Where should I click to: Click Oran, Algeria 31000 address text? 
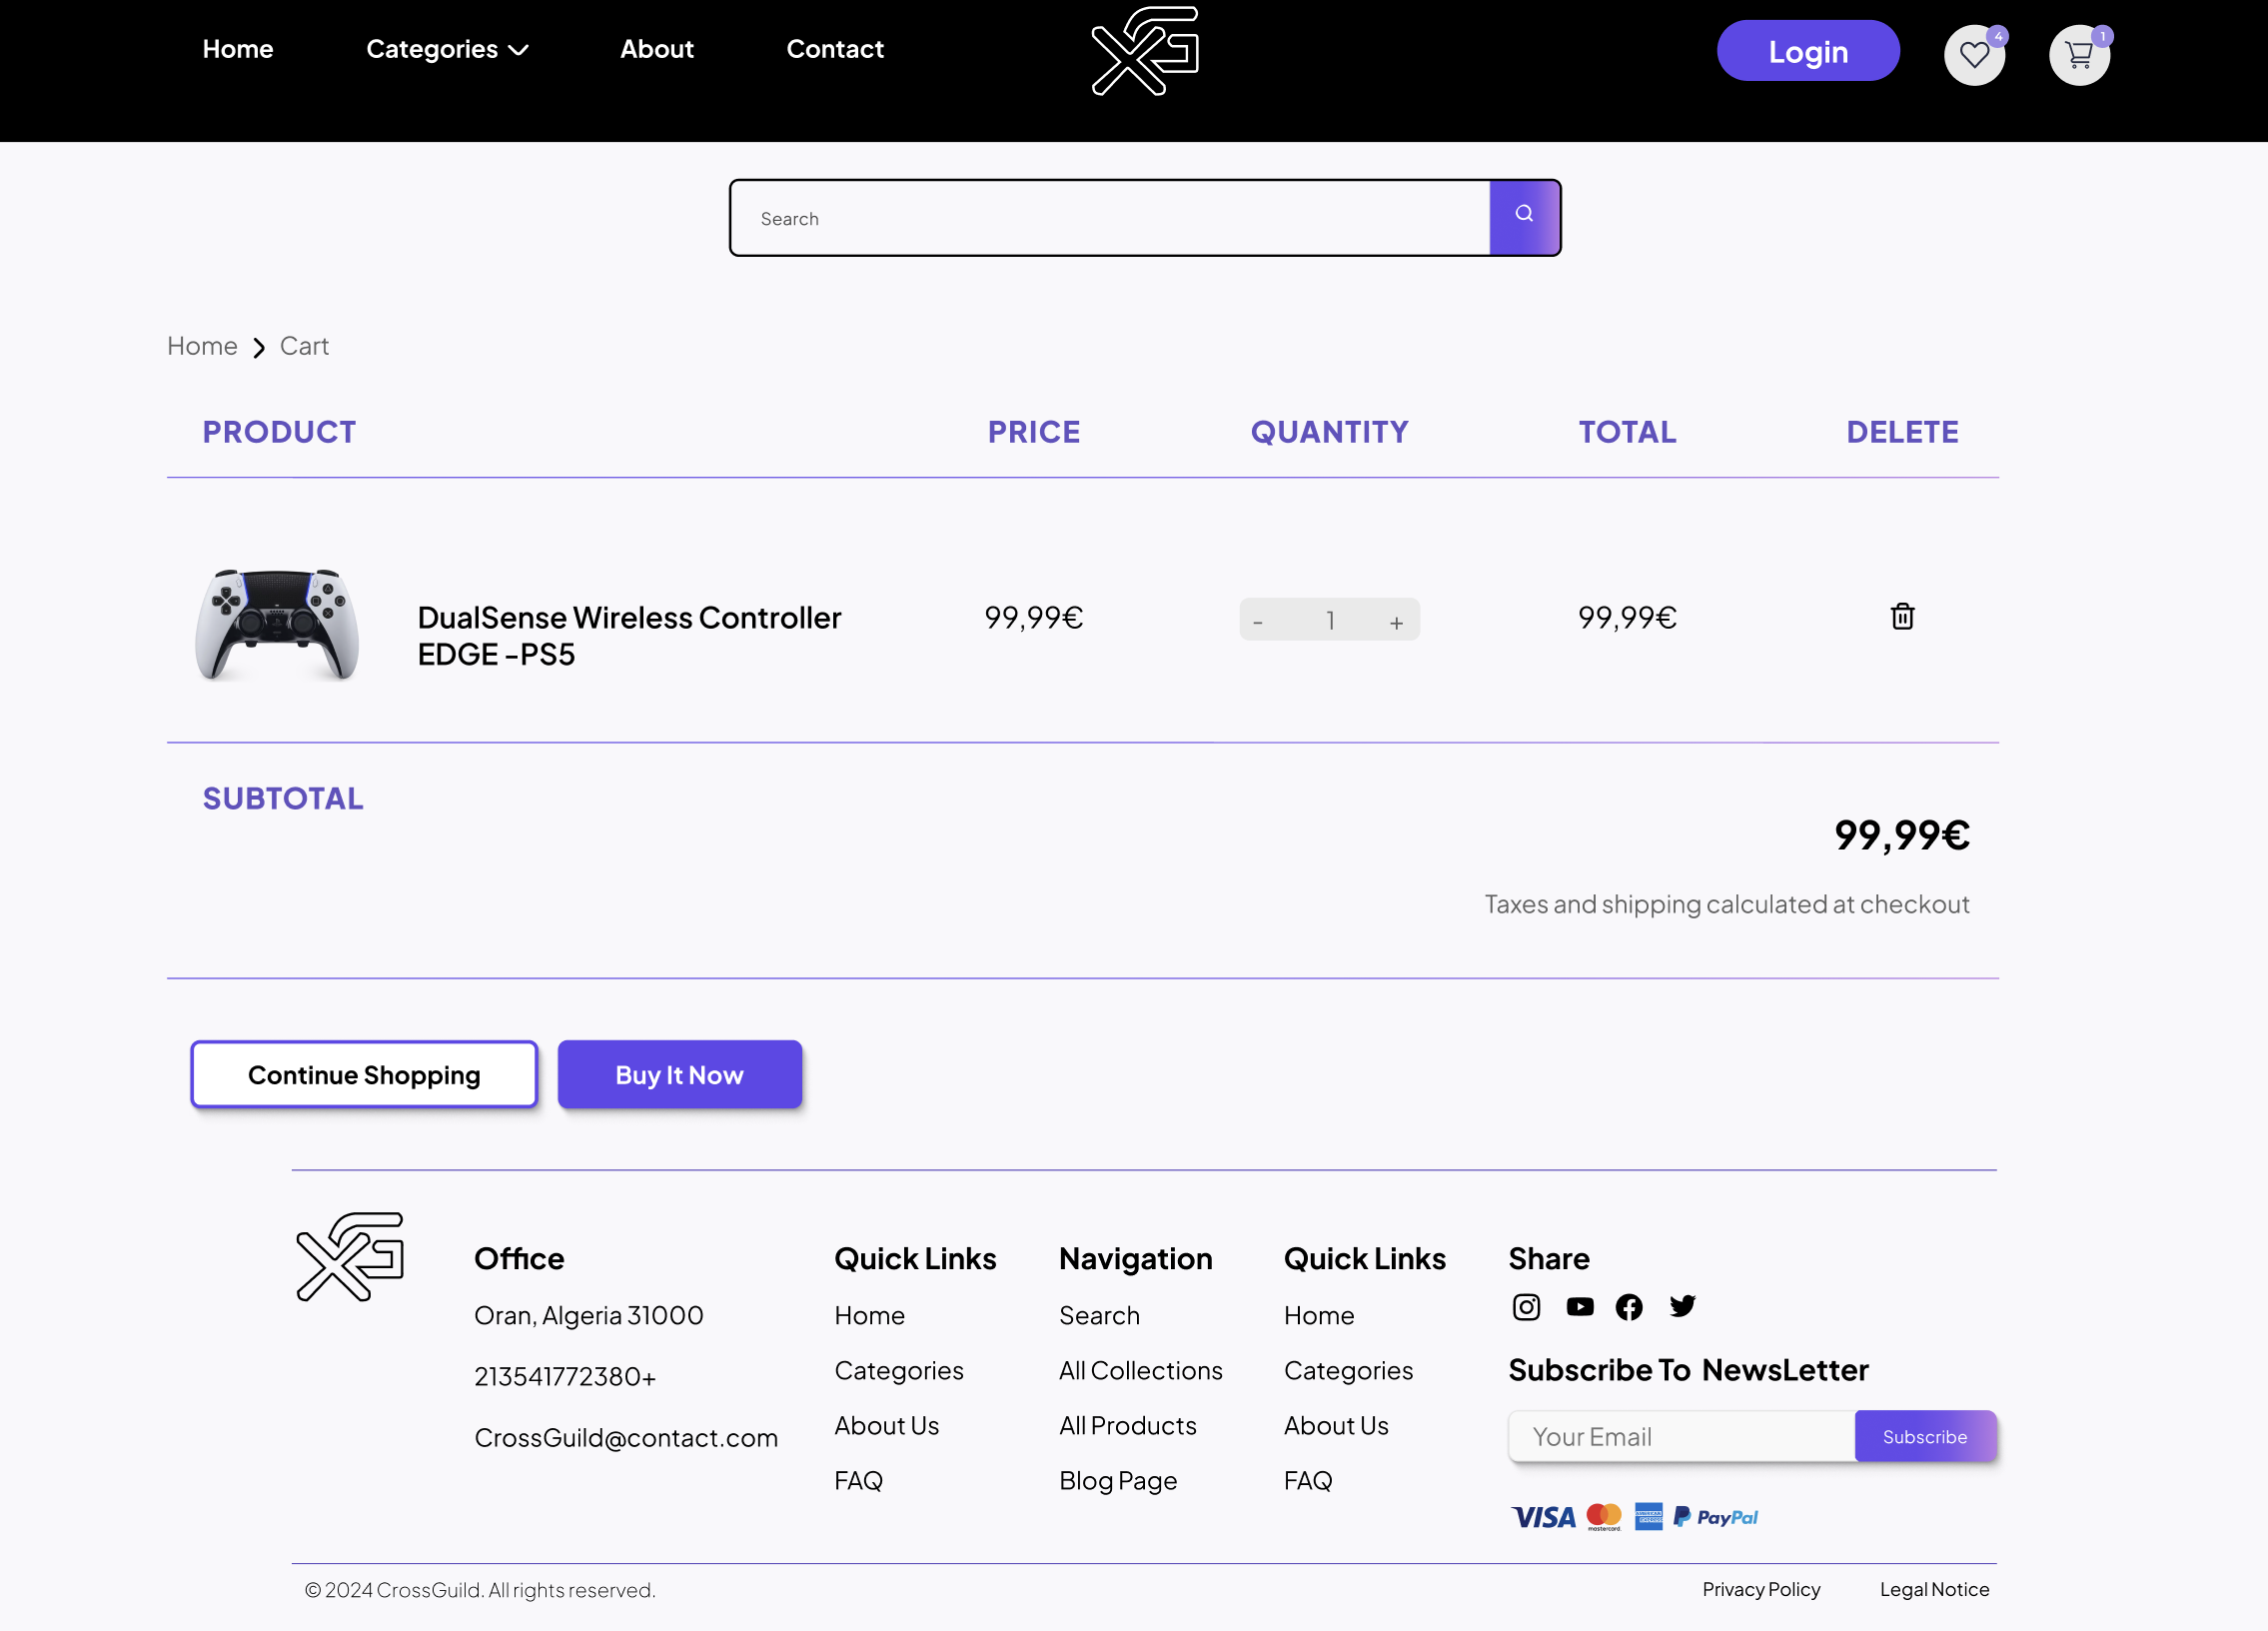589,1315
